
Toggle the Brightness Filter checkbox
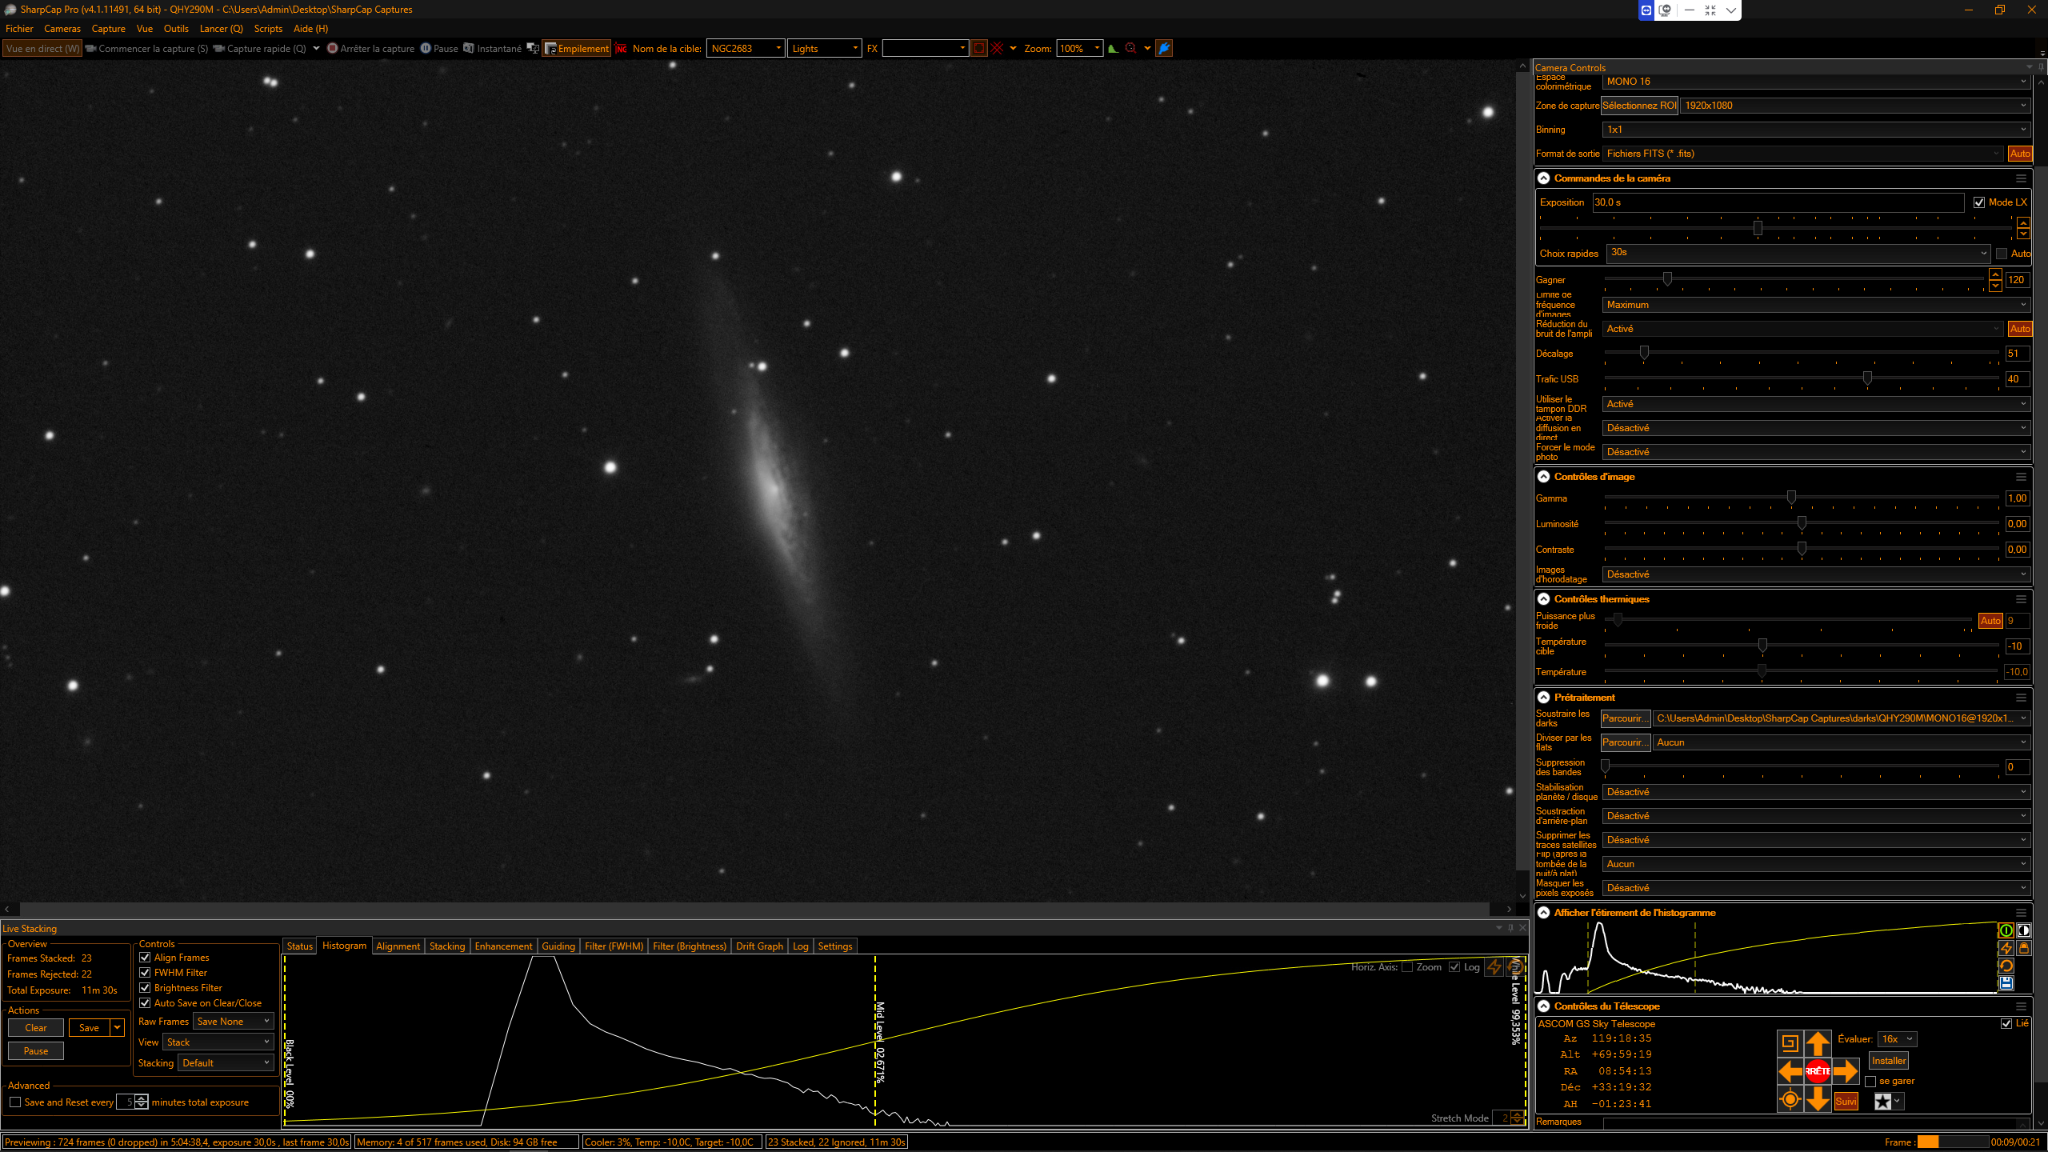[x=145, y=988]
